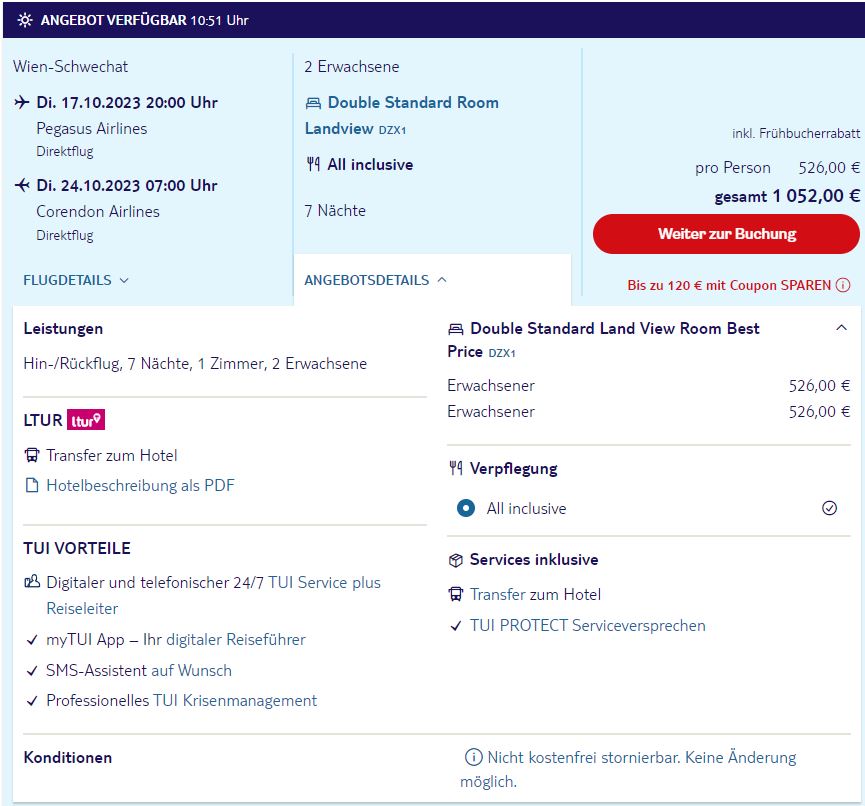865x806 pixels.
Task: Open the TUI Service plus Reiseleiter link
Action: click(x=213, y=595)
